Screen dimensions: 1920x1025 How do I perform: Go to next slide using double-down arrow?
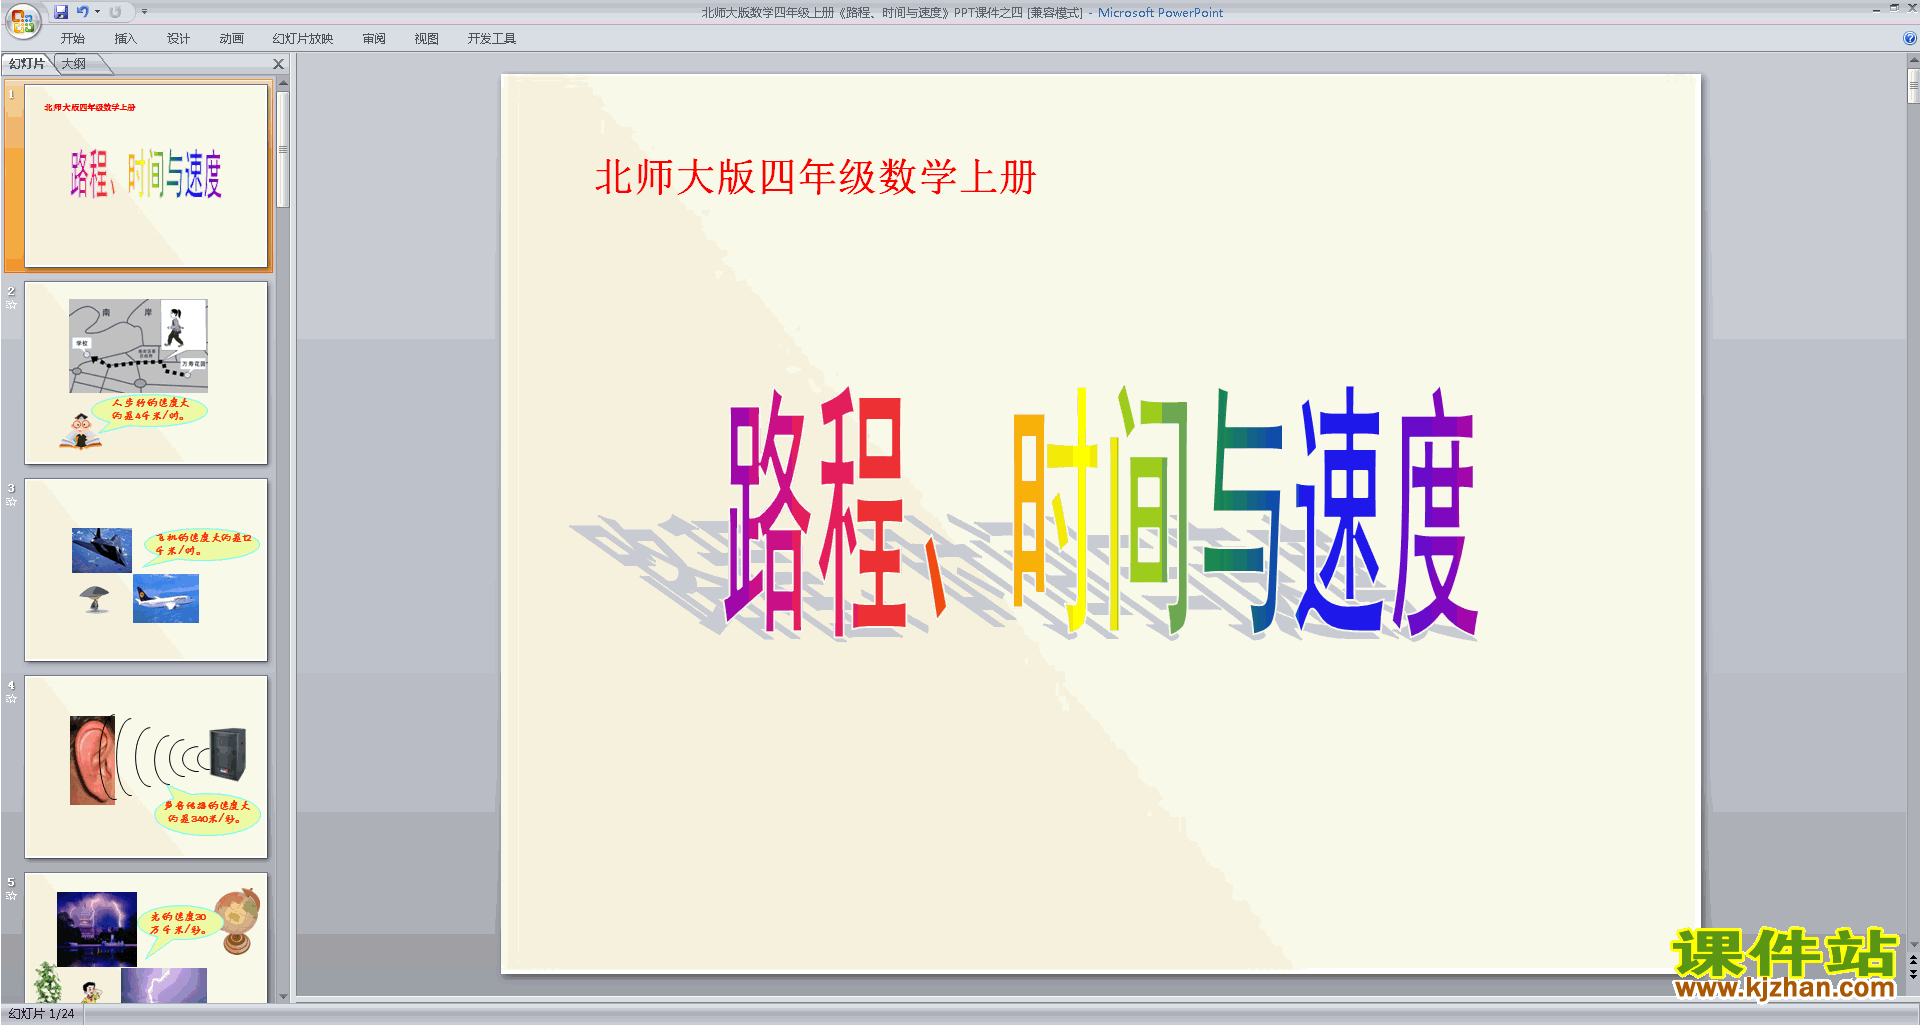(1913, 974)
